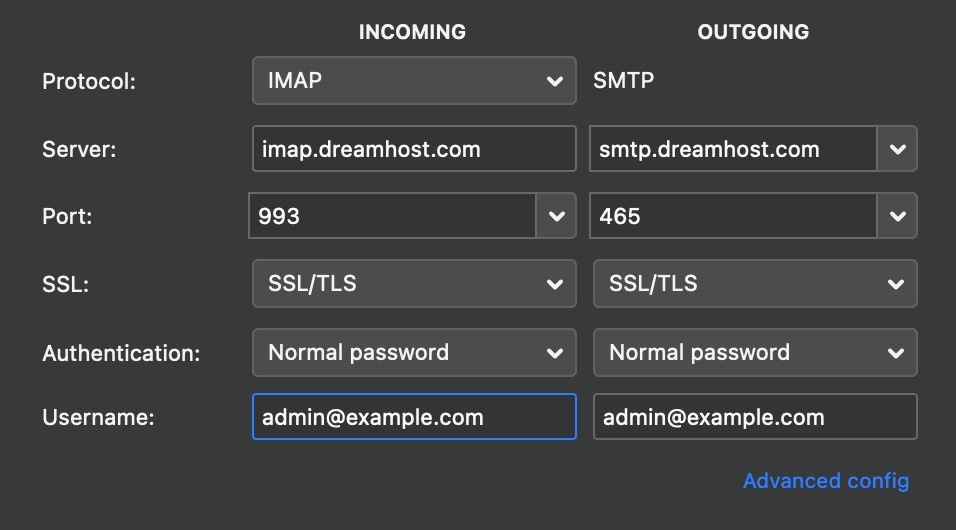
Task: Open outgoing Authentication Normal password dropdown
Action: tap(755, 352)
